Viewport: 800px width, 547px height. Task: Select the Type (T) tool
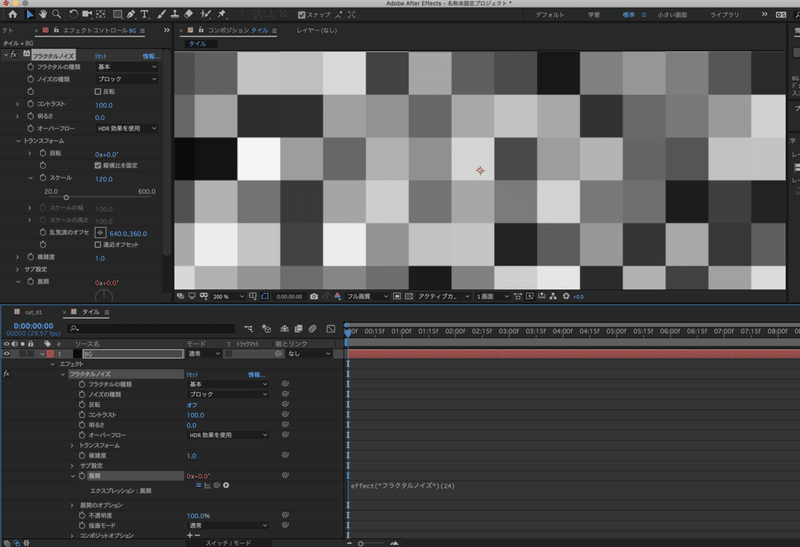coord(146,15)
